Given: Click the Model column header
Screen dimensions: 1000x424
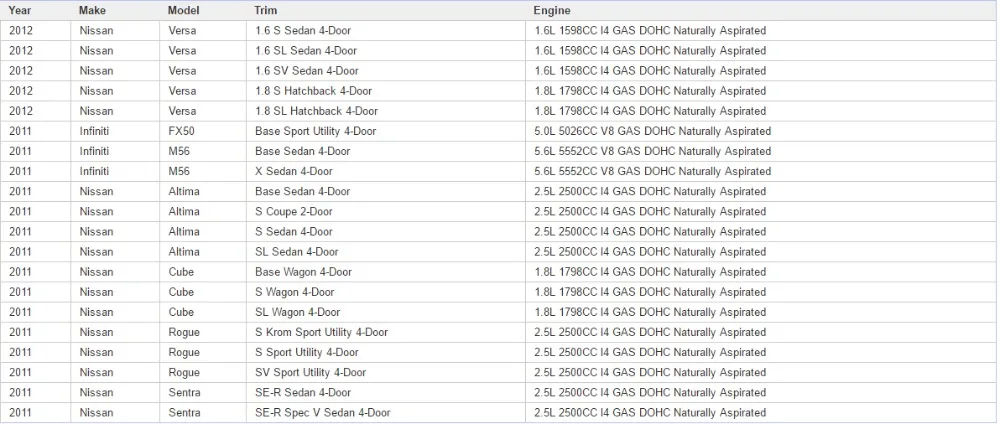Looking at the screenshot, I should 203,10.
